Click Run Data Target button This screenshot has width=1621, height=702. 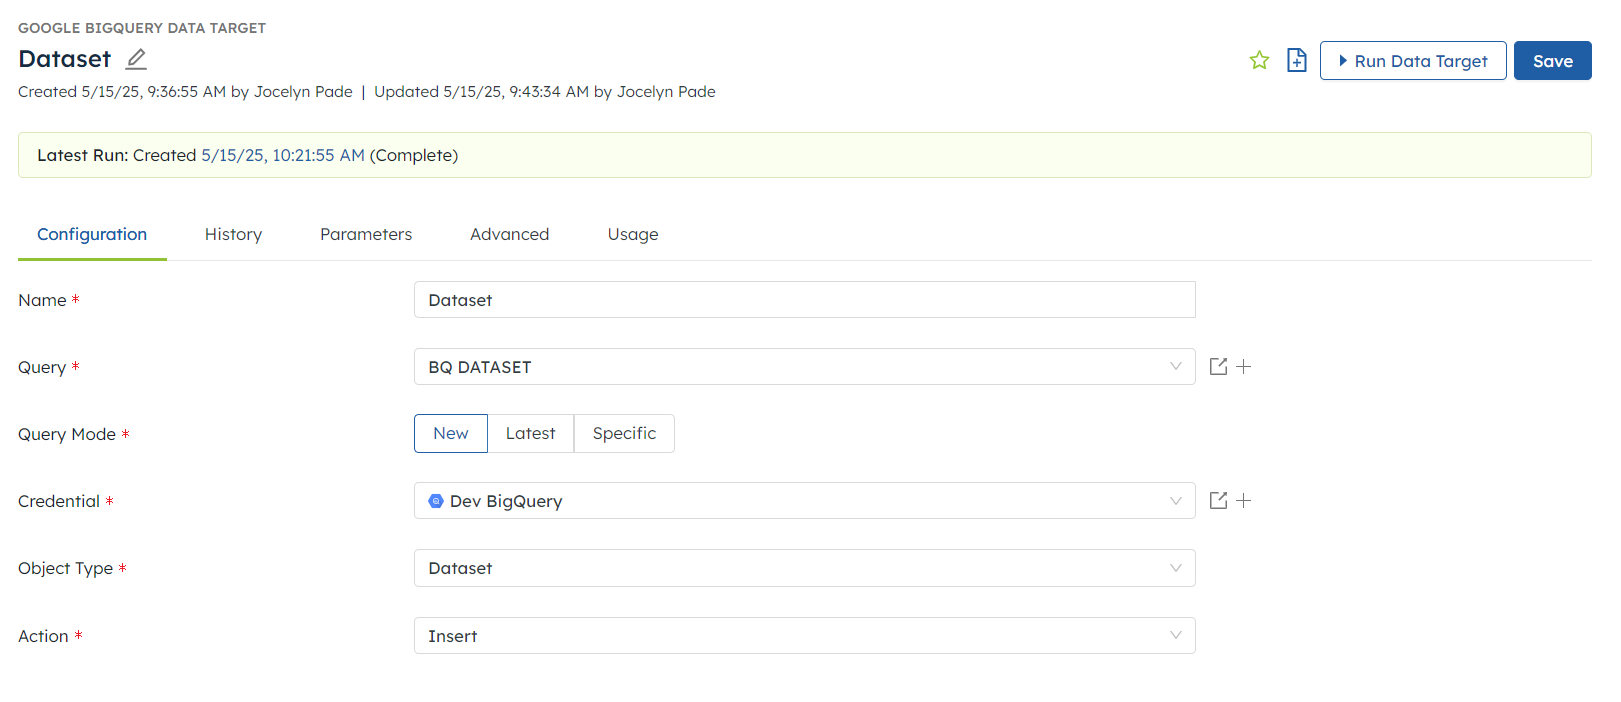(x=1412, y=61)
